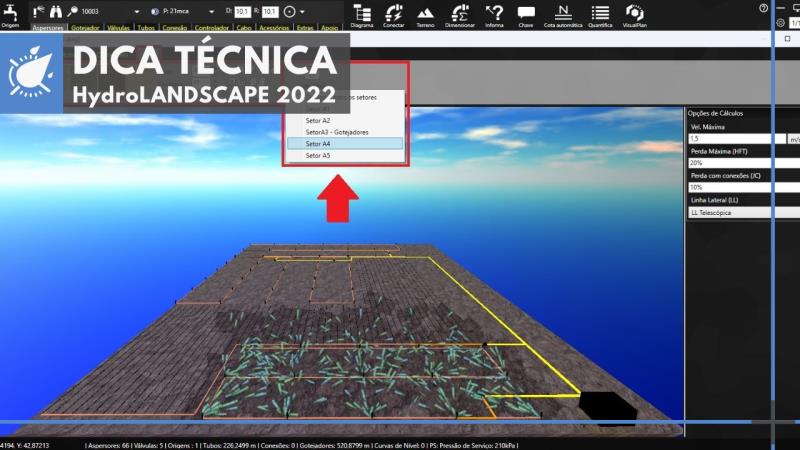Click the magnifier pin icon beside 10003
Viewport: 800px width, 450px height.
tap(72, 11)
